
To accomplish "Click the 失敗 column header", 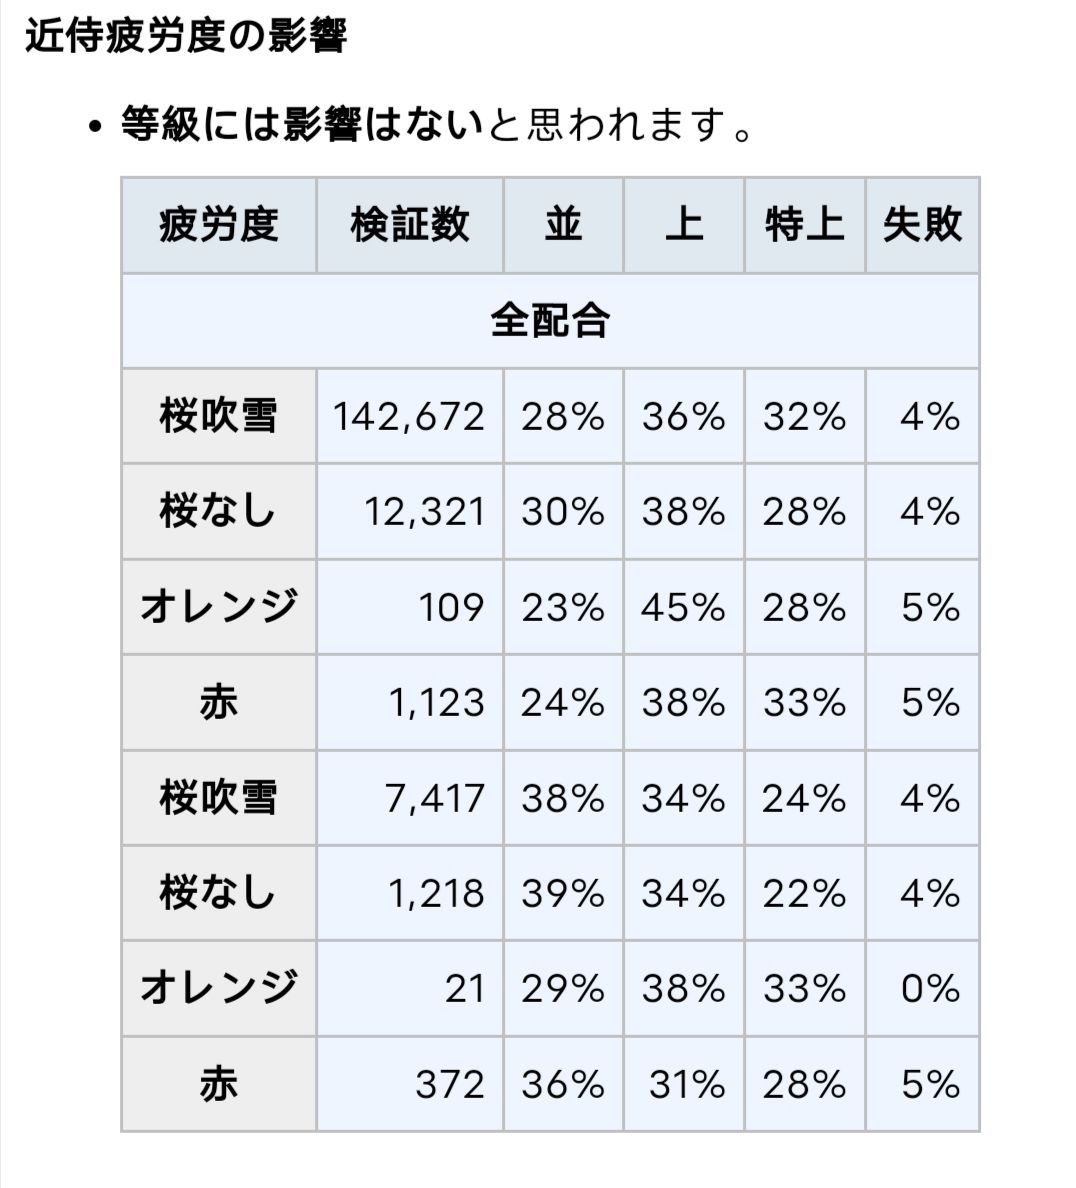I will [x=922, y=225].
